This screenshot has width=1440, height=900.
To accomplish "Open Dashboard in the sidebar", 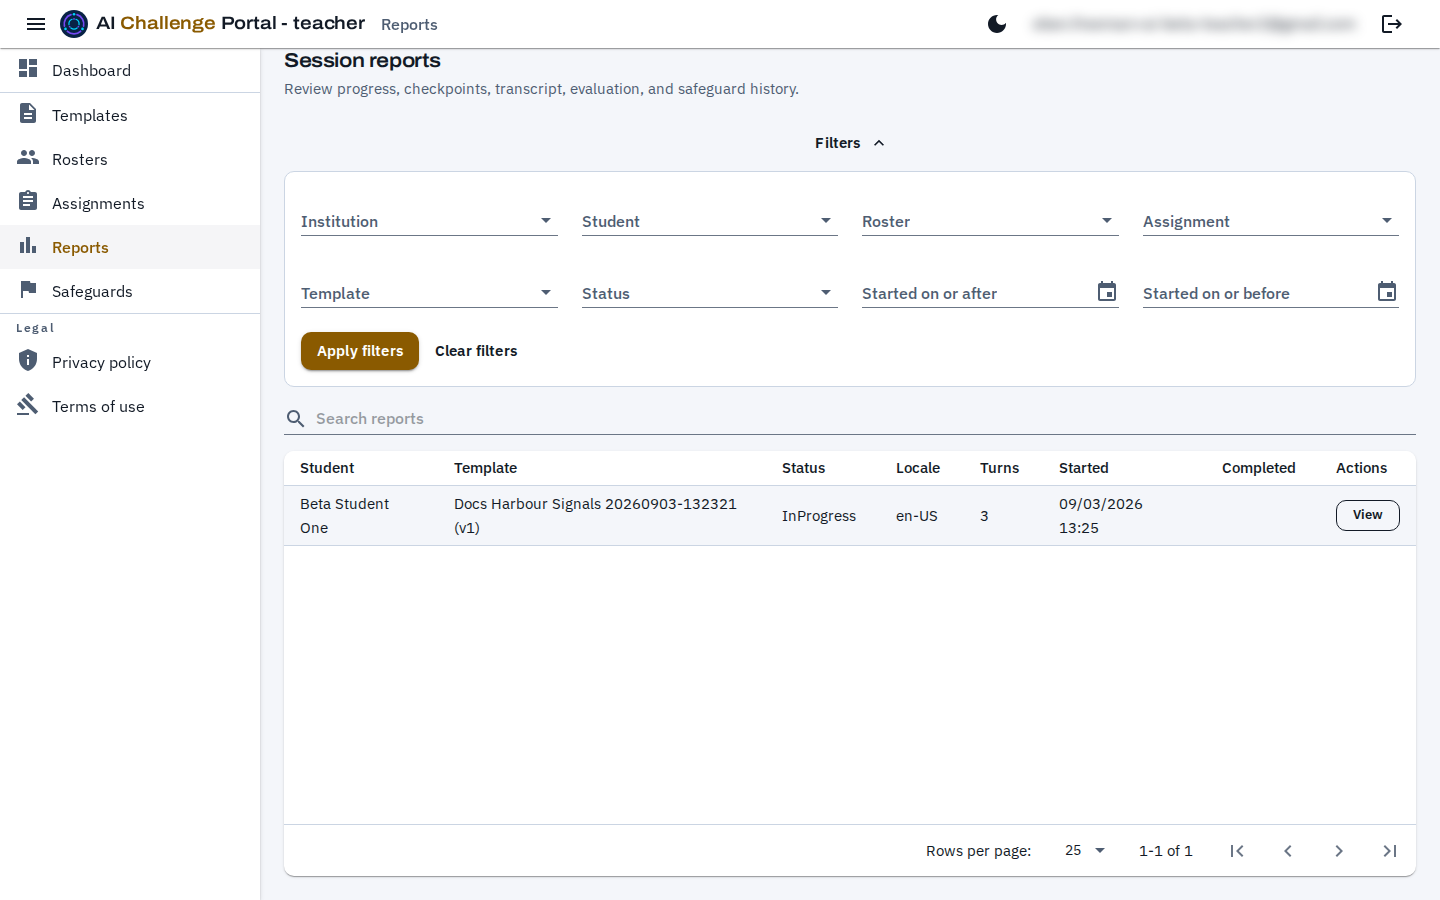I will click(130, 70).
